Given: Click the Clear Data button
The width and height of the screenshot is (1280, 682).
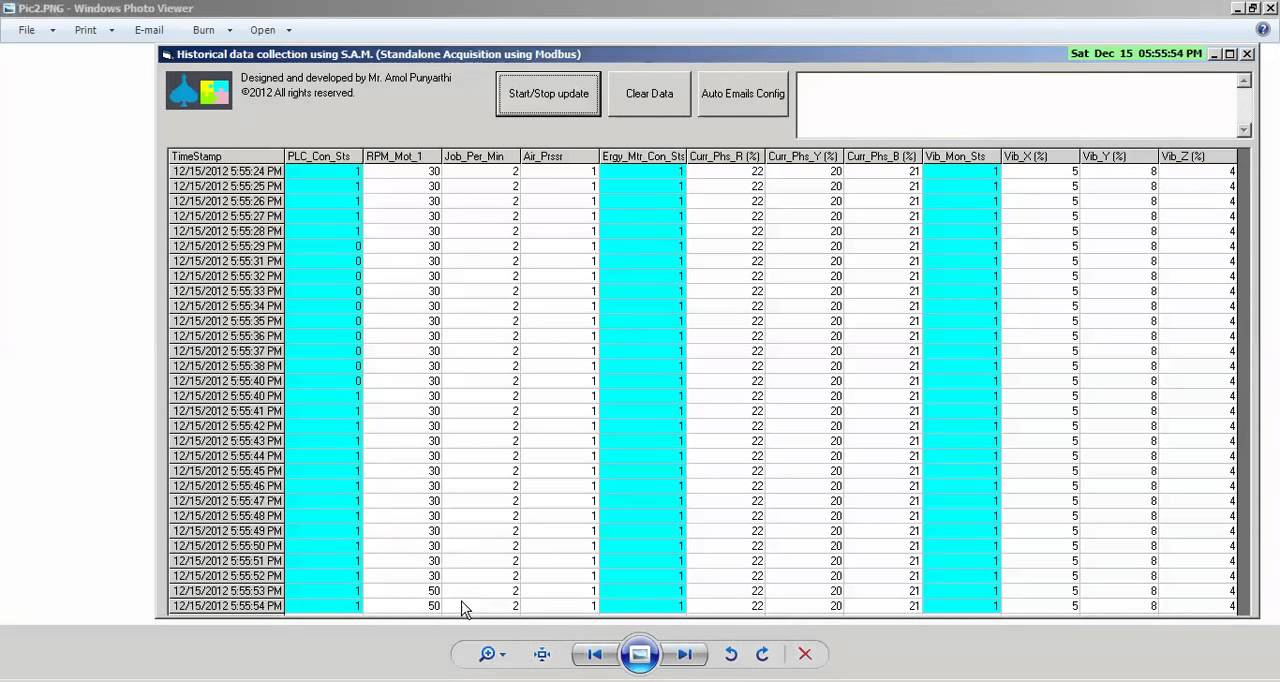Looking at the screenshot, I should pyautogui.click(x=649, y=93).
